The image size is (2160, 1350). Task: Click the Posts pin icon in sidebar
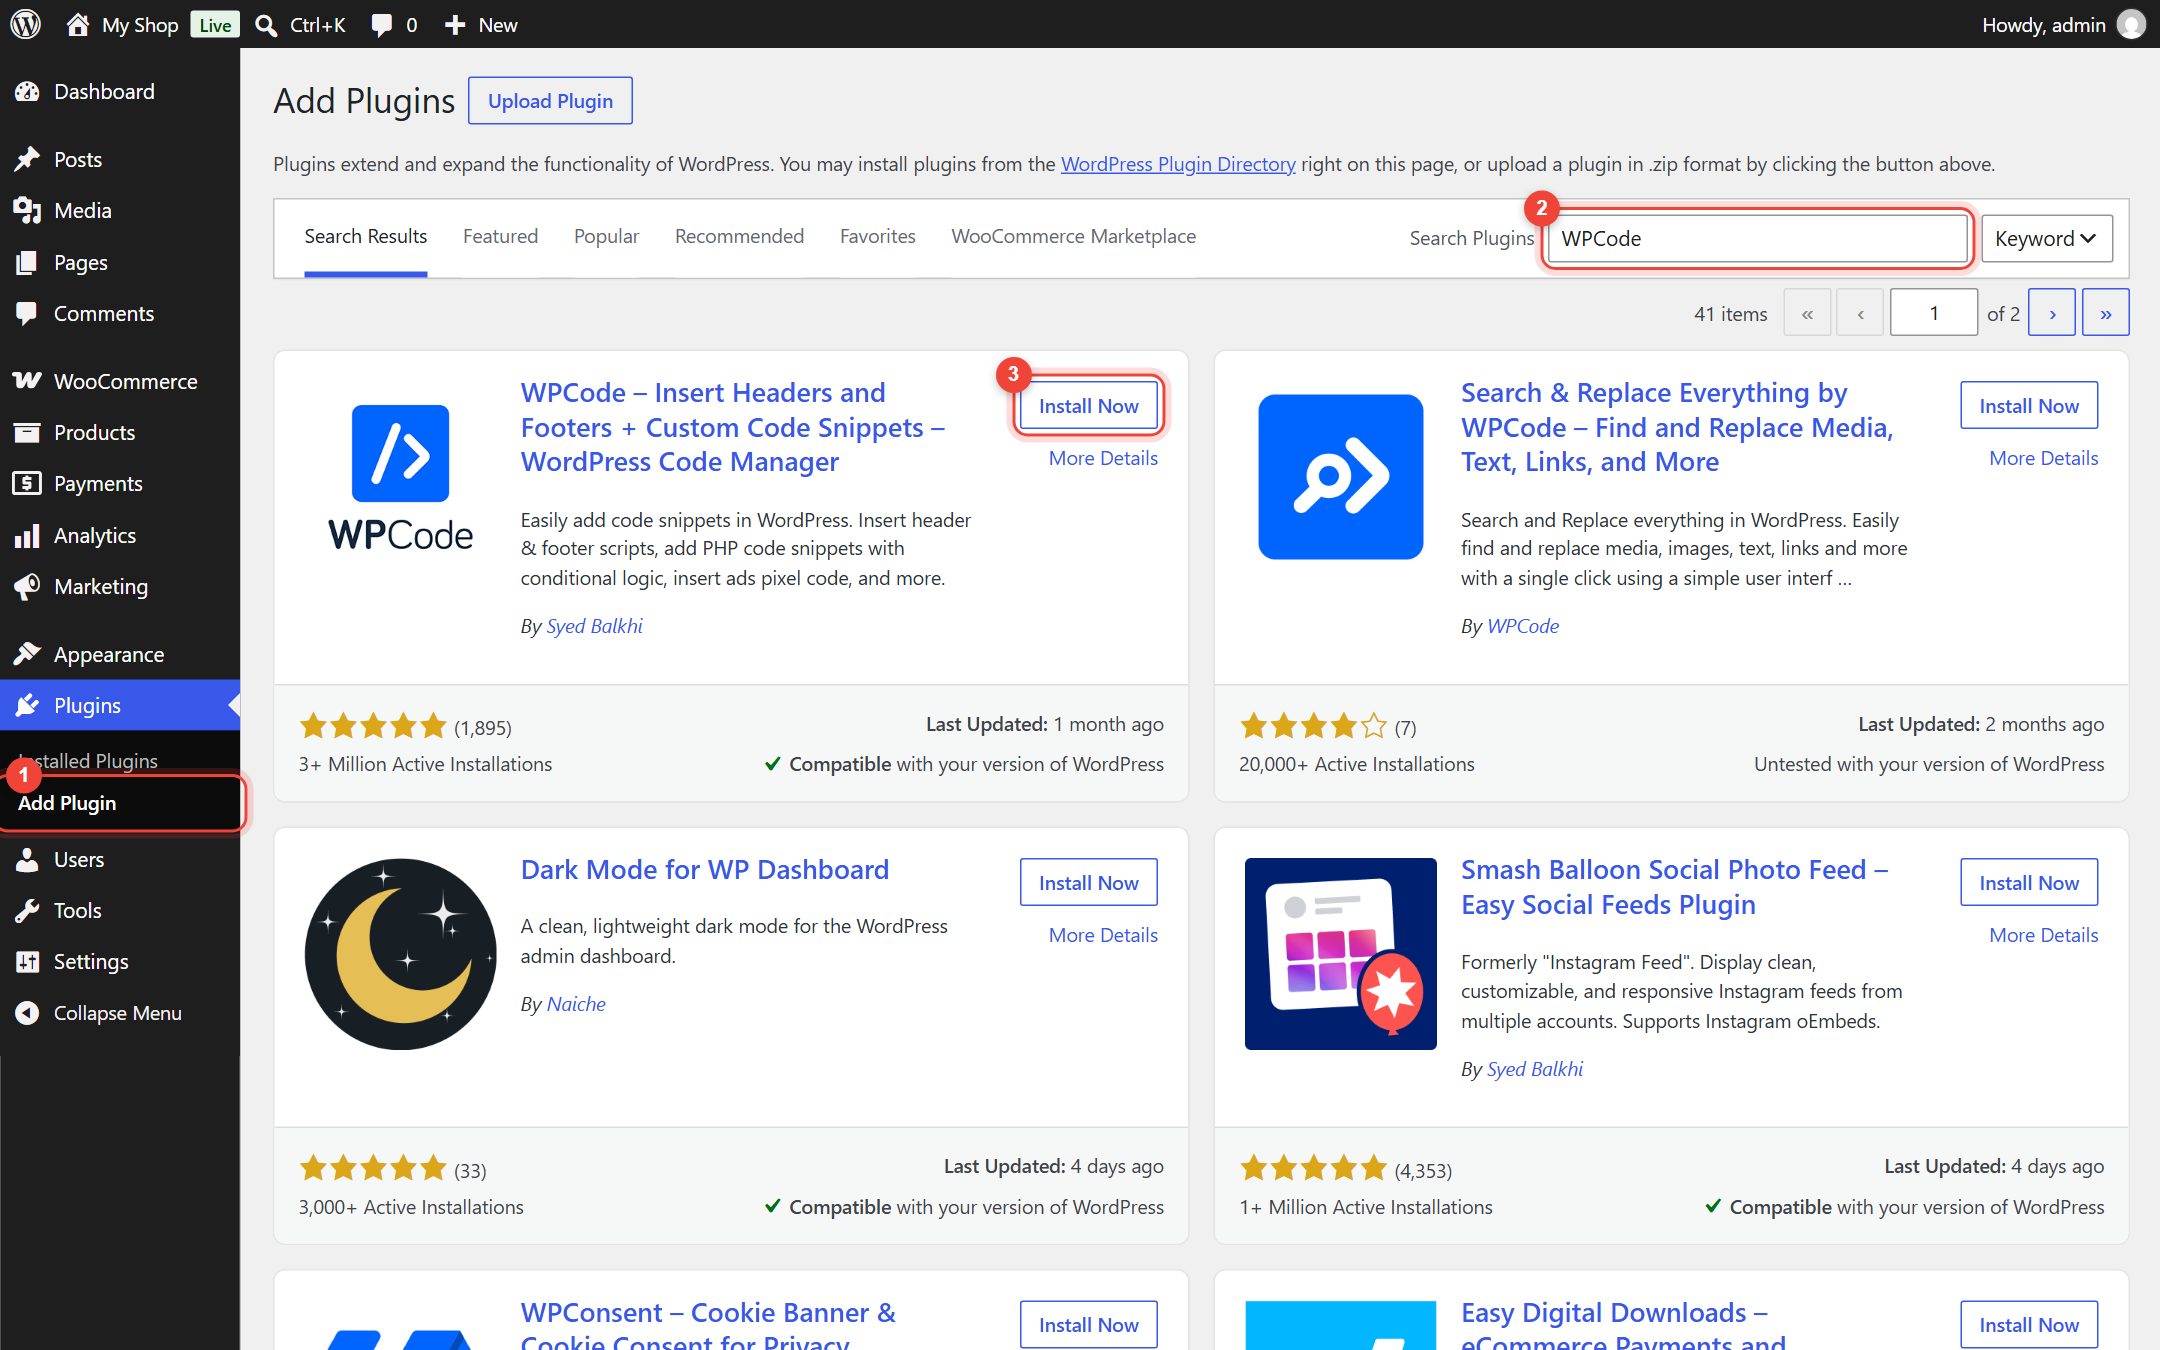pos(27,159)
